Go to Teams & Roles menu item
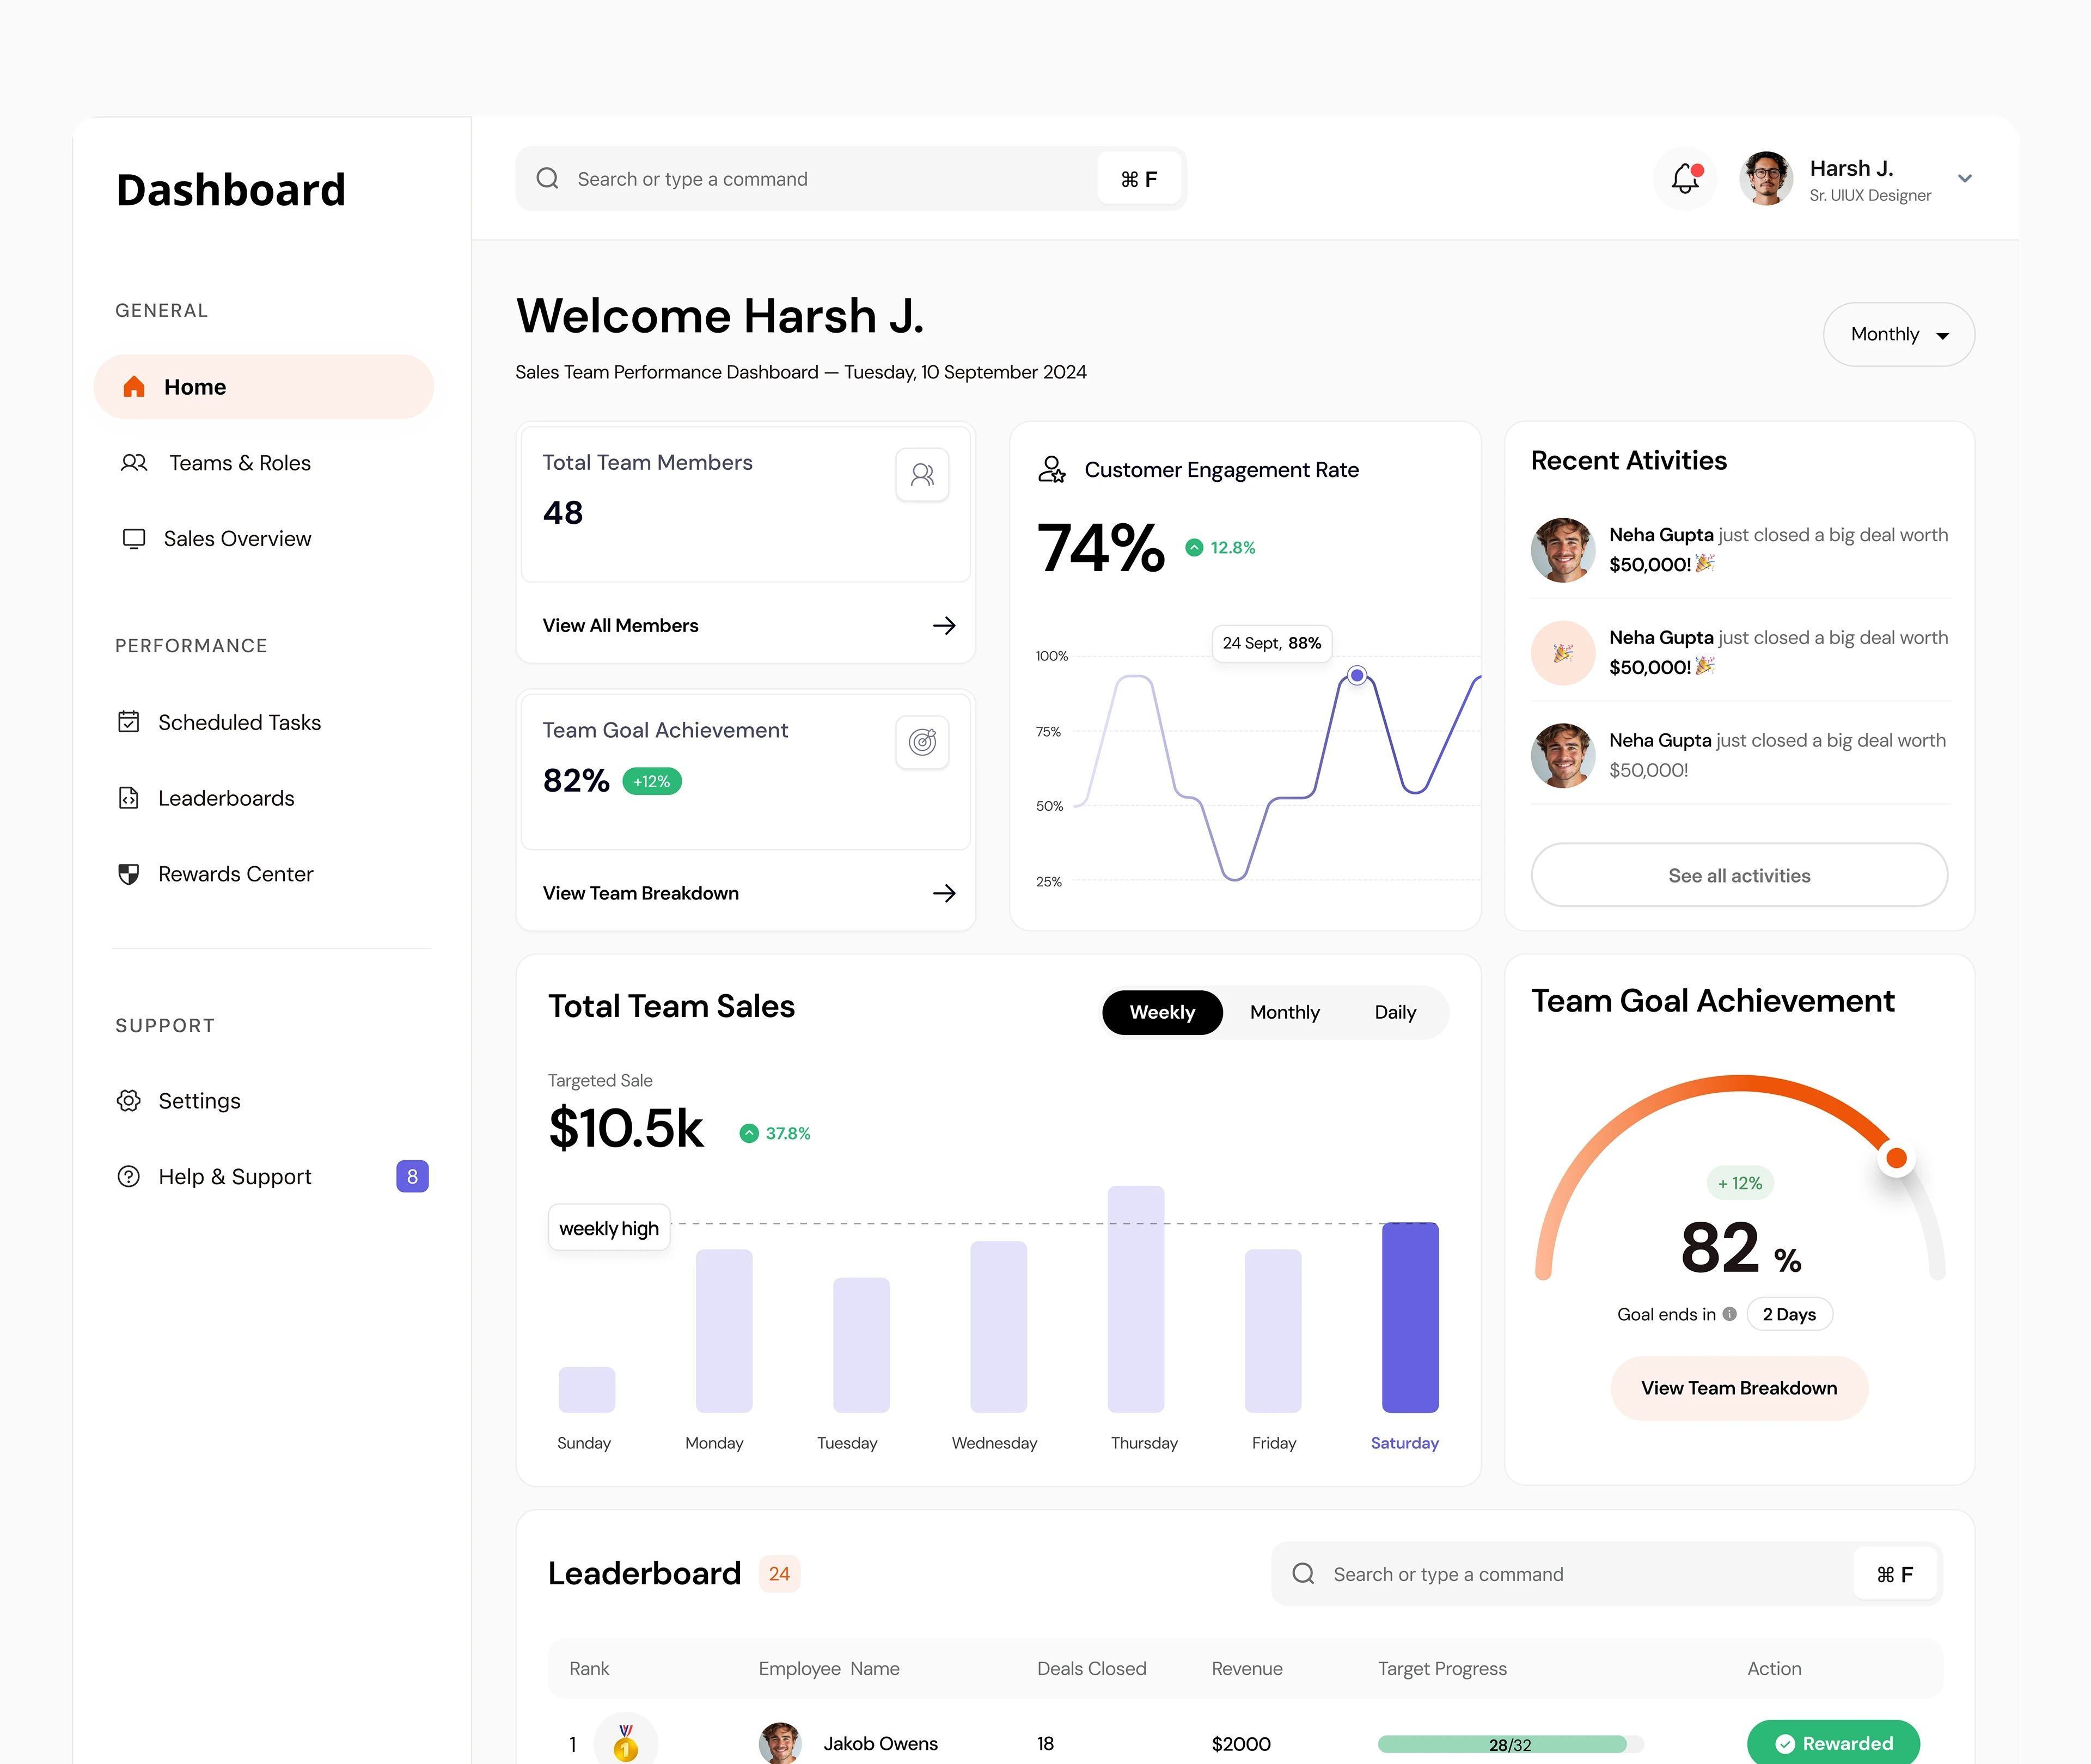Screen dimensions: 2091x1764 pos(239,463)
